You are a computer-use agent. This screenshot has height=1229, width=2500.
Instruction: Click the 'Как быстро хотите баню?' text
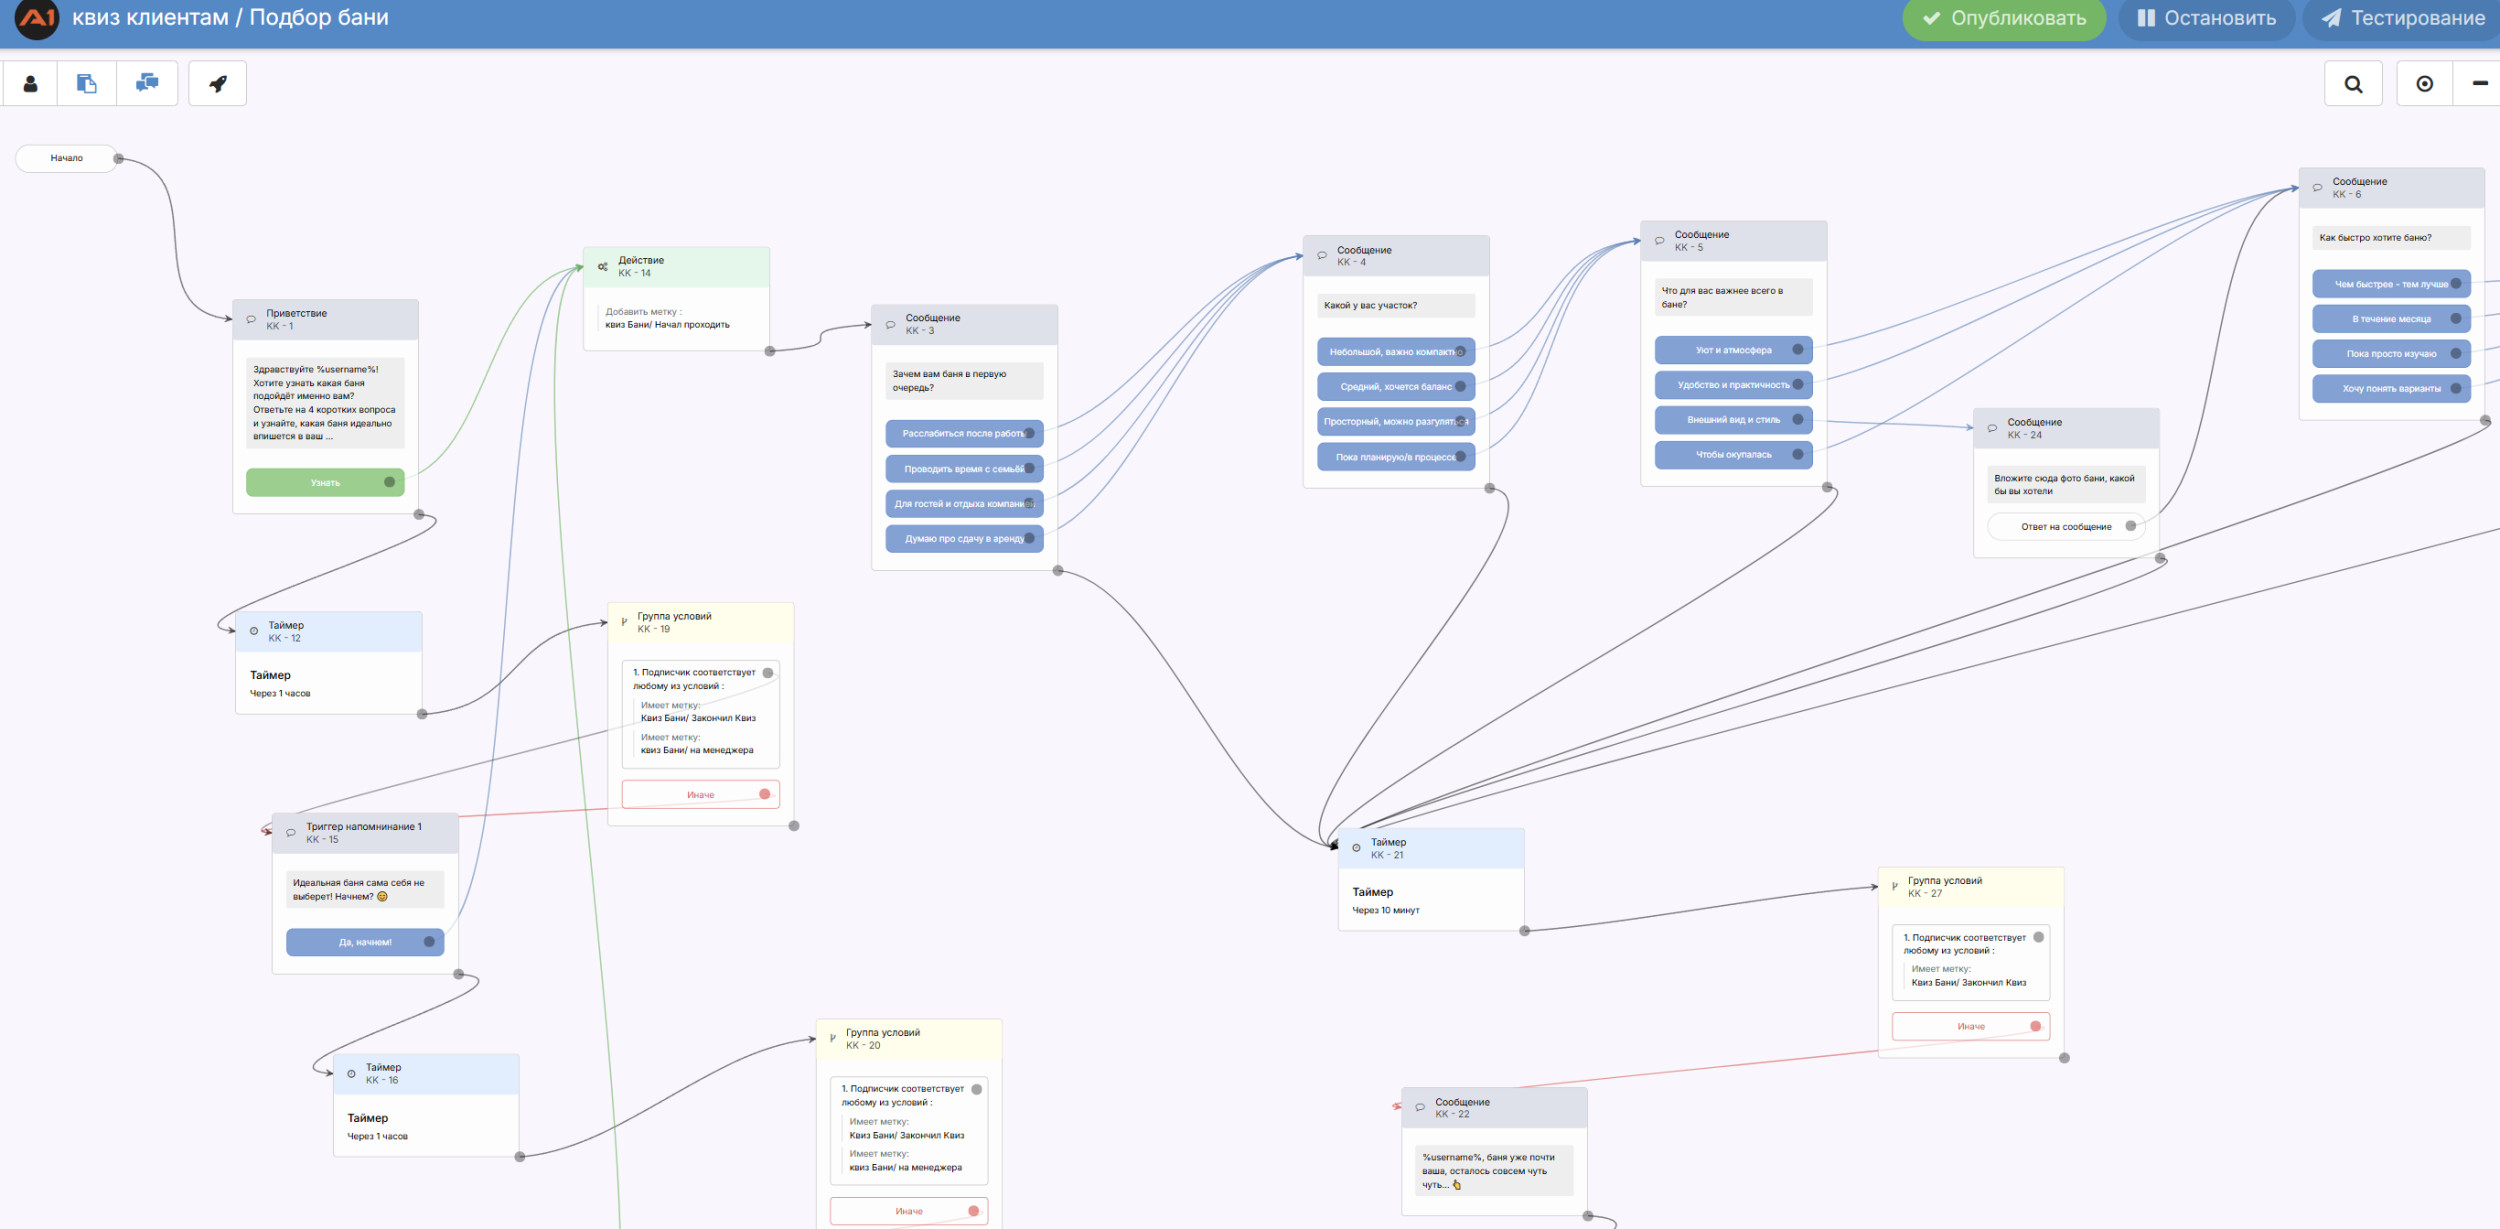click(x=2375, y=238)
